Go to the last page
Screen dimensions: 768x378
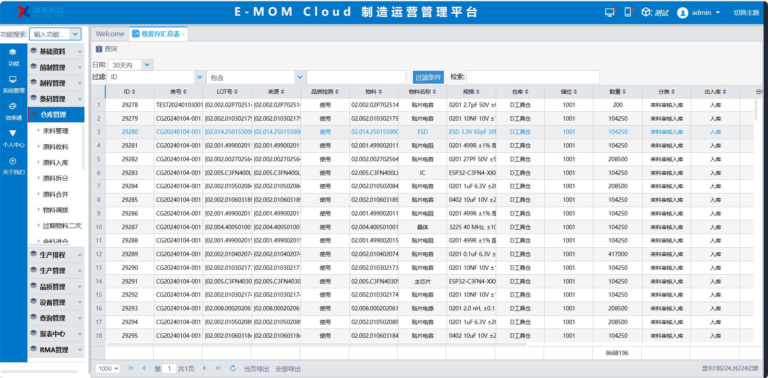(x=218, y=368)
